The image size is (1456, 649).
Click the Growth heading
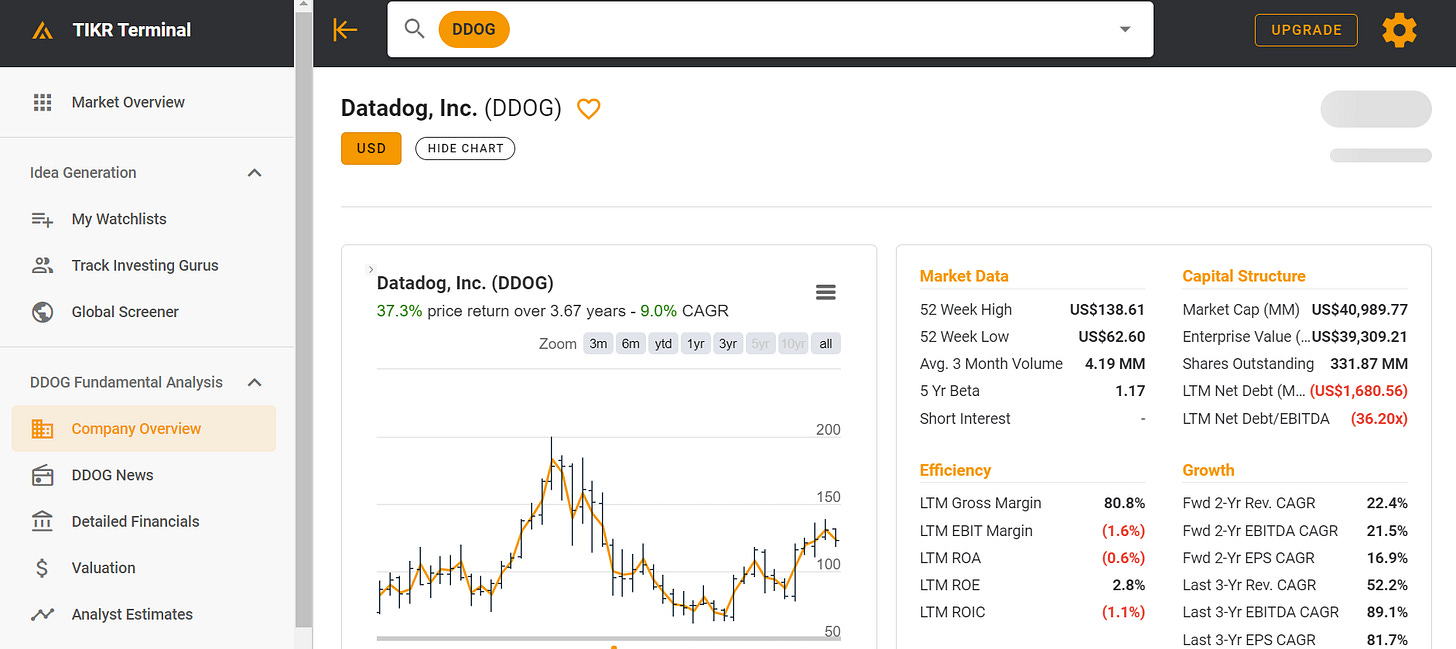tap(1208, 470)
